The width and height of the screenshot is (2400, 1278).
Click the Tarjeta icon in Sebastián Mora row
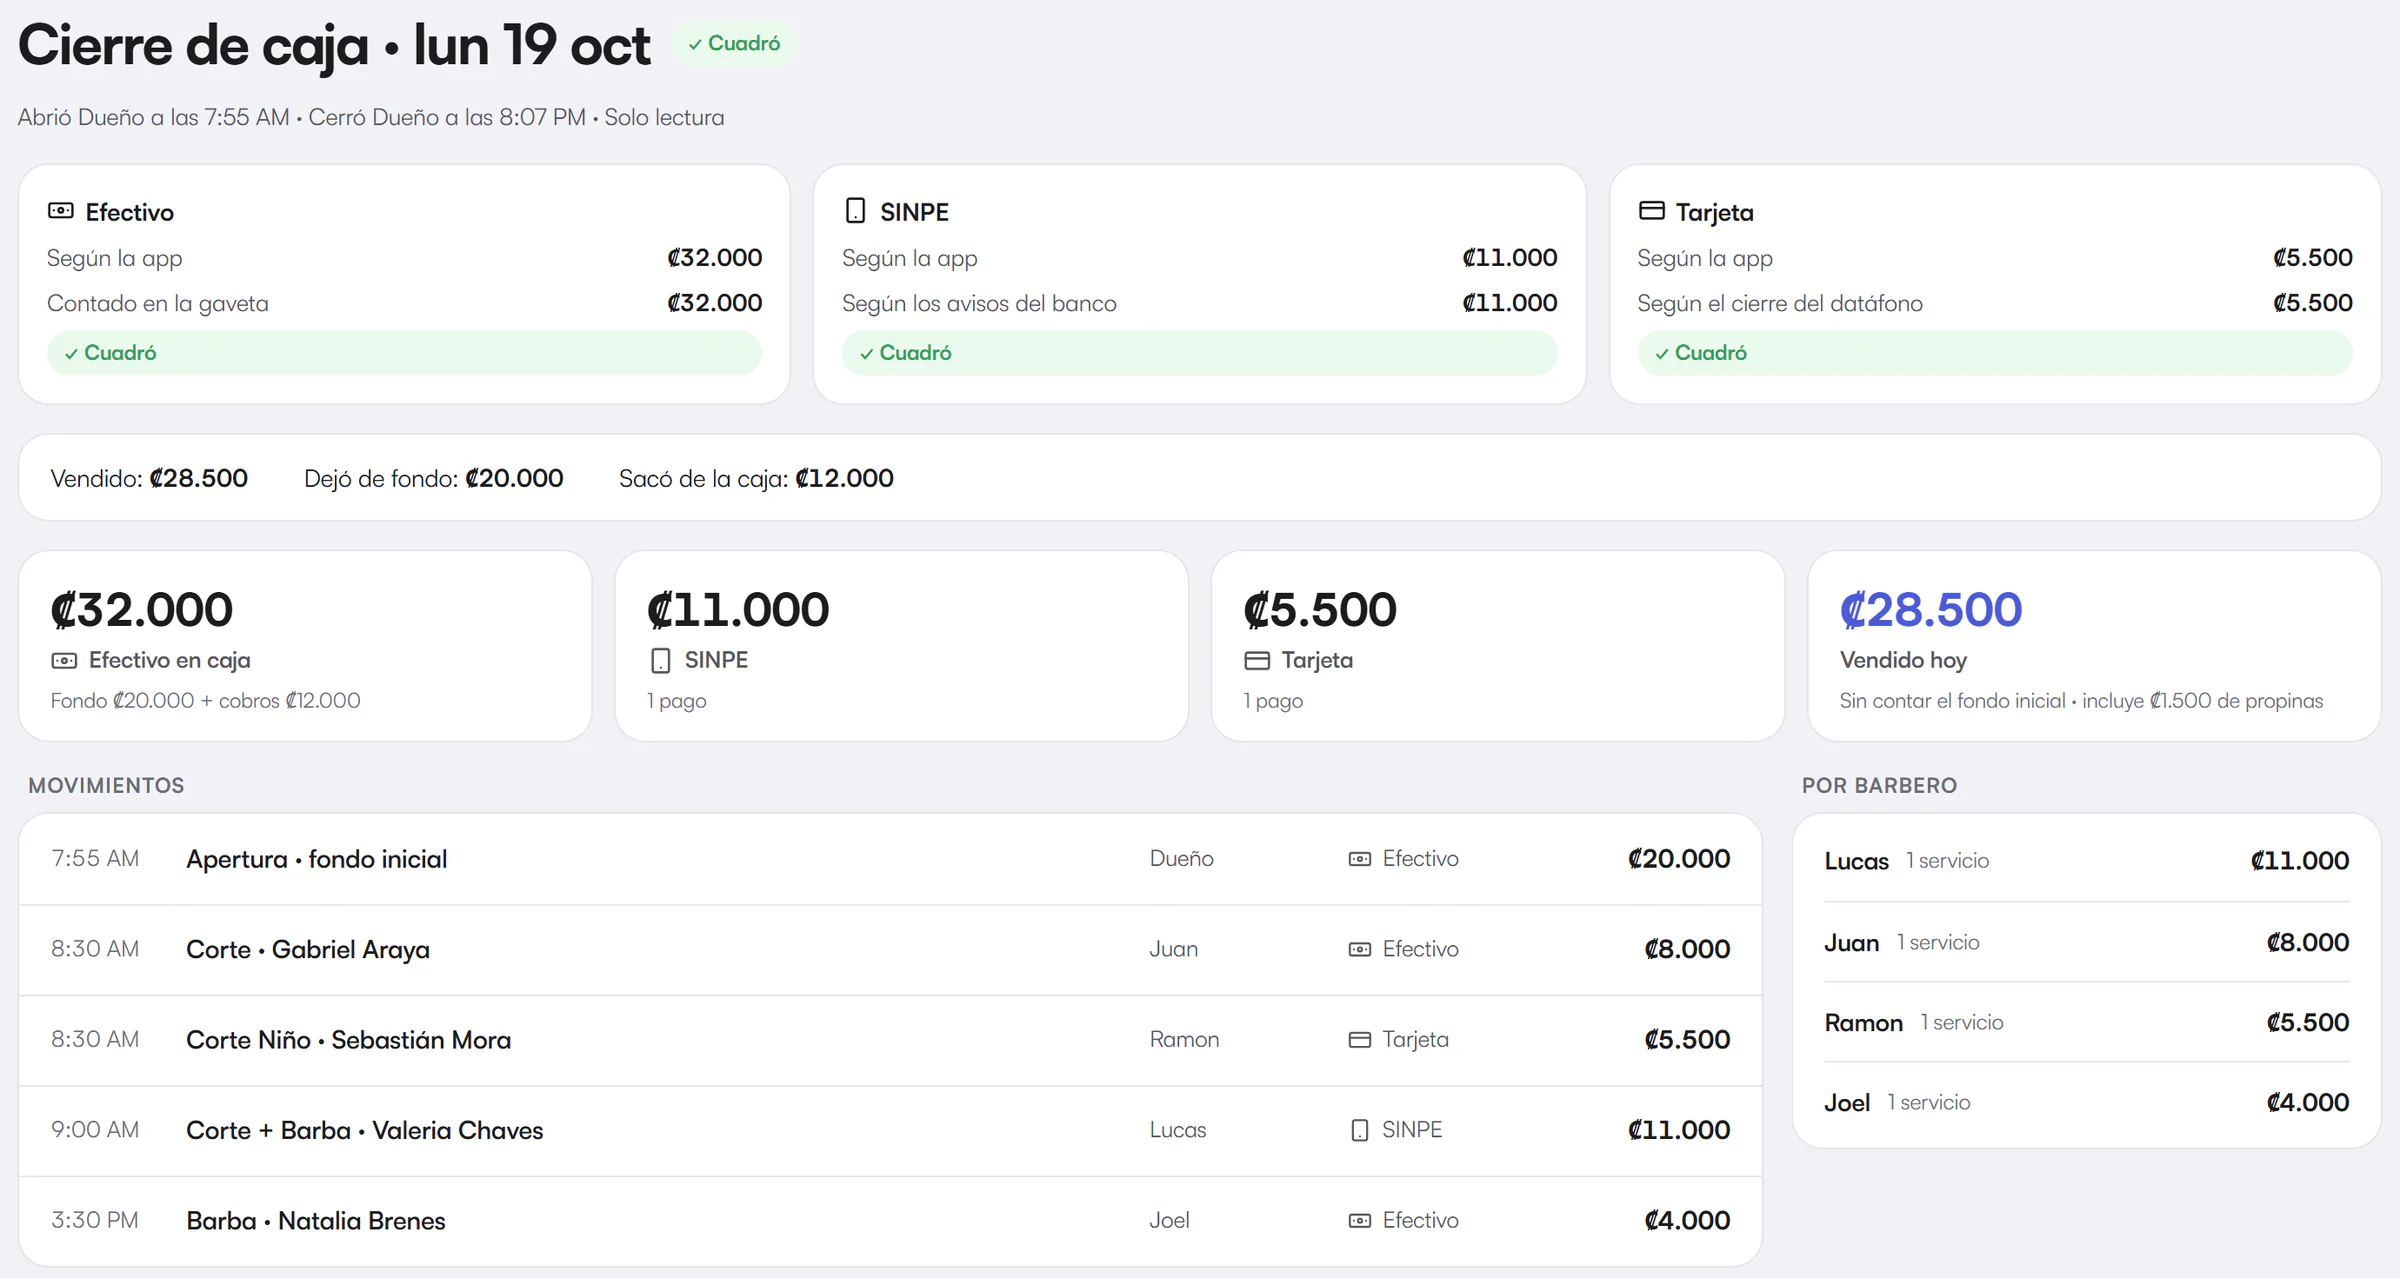coord(1360,1040)
